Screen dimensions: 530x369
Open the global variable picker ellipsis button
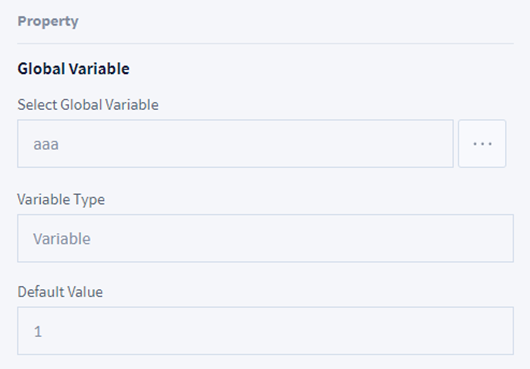pos(482,144)
